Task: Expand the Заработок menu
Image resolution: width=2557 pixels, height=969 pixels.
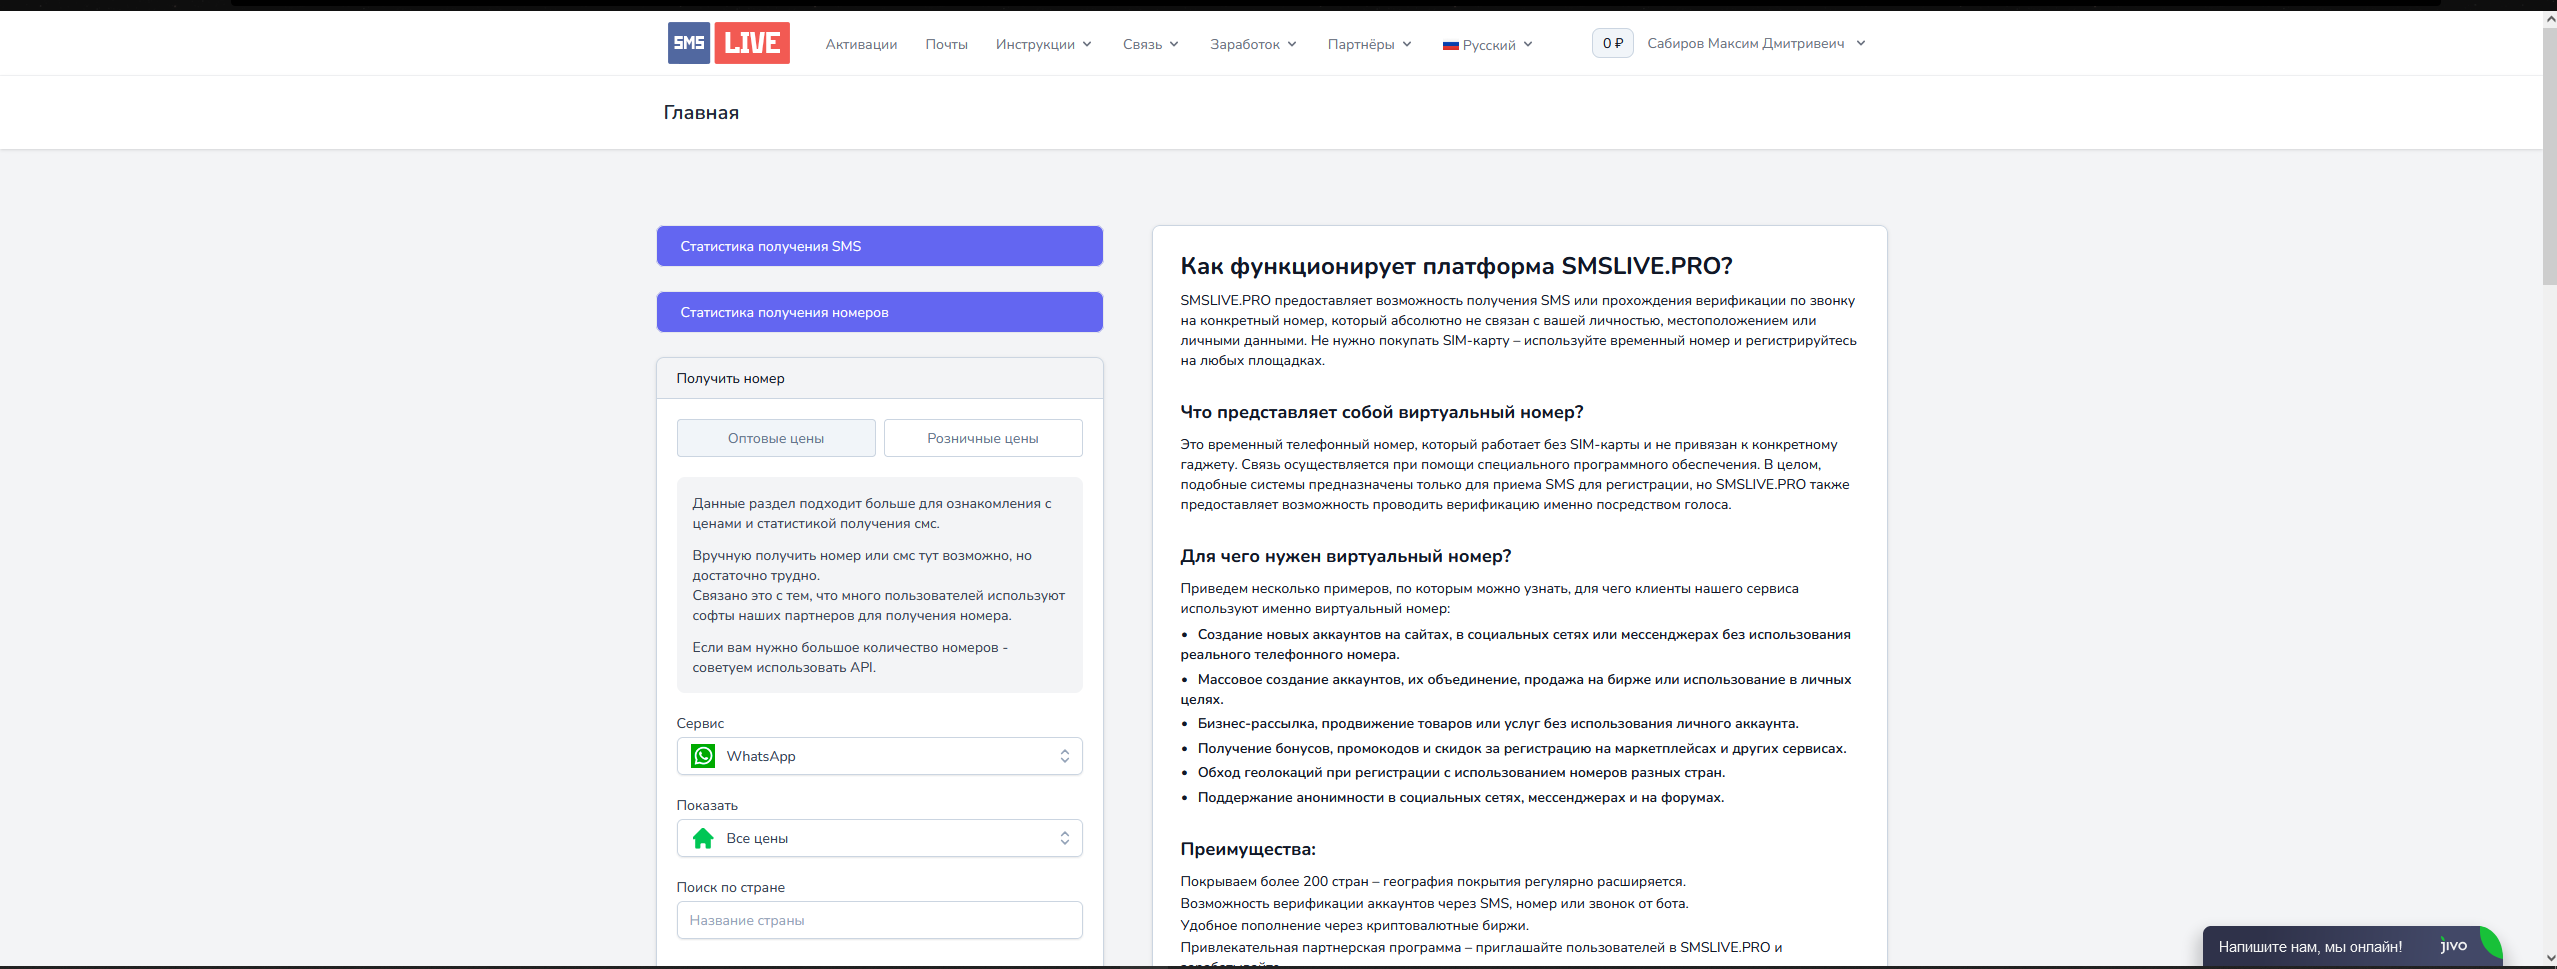Action: (x=1253, y=44)
